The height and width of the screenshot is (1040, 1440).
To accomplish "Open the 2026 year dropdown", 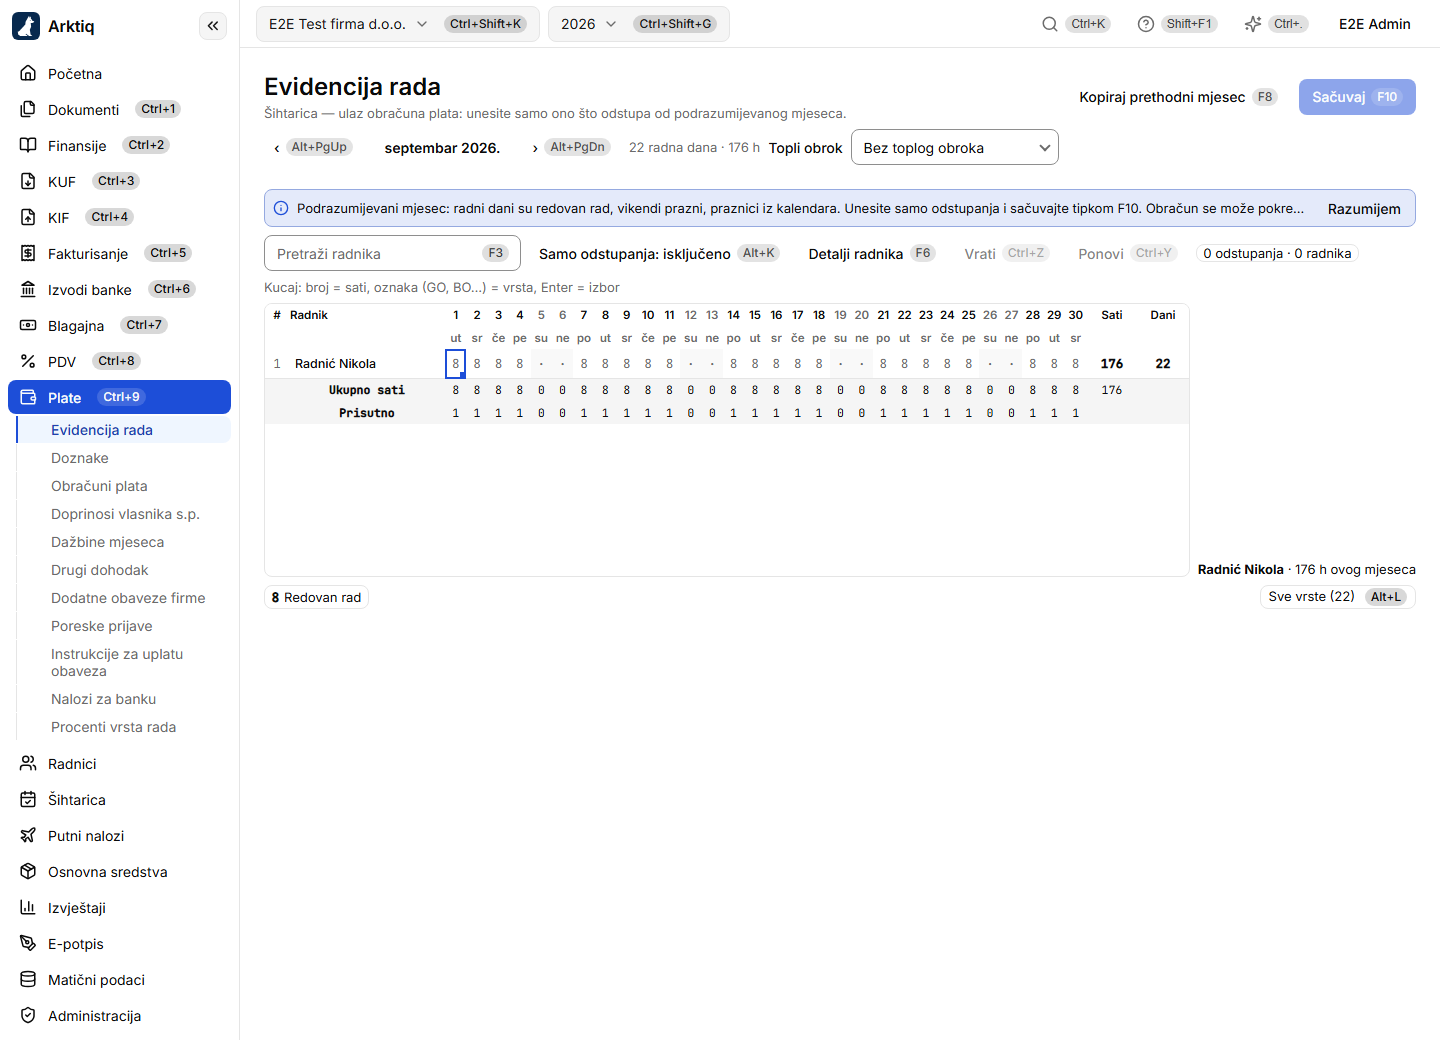I will (x=638, y=24).
